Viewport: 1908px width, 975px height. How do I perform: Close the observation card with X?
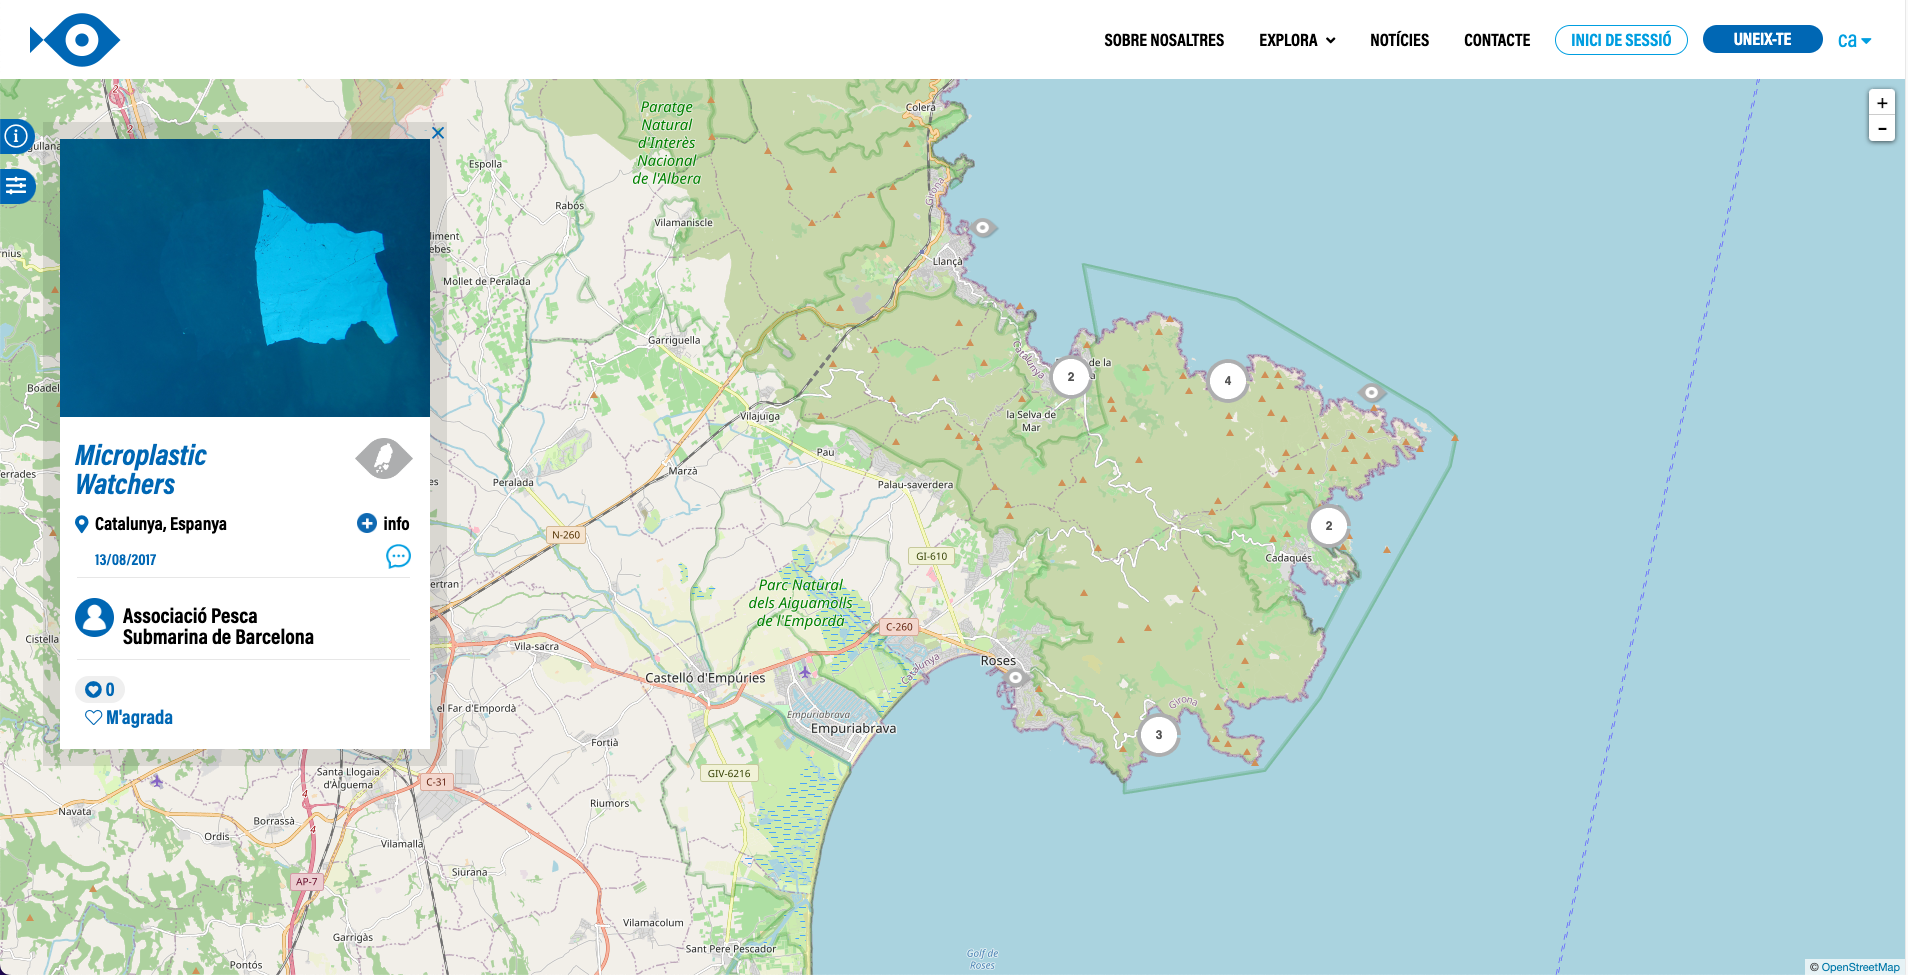pyautogui.click(x=437, y=133)
